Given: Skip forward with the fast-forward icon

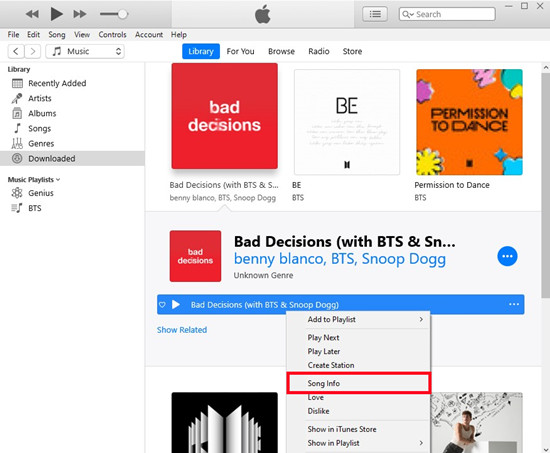Looking at the screenshot, I should 80,14.
